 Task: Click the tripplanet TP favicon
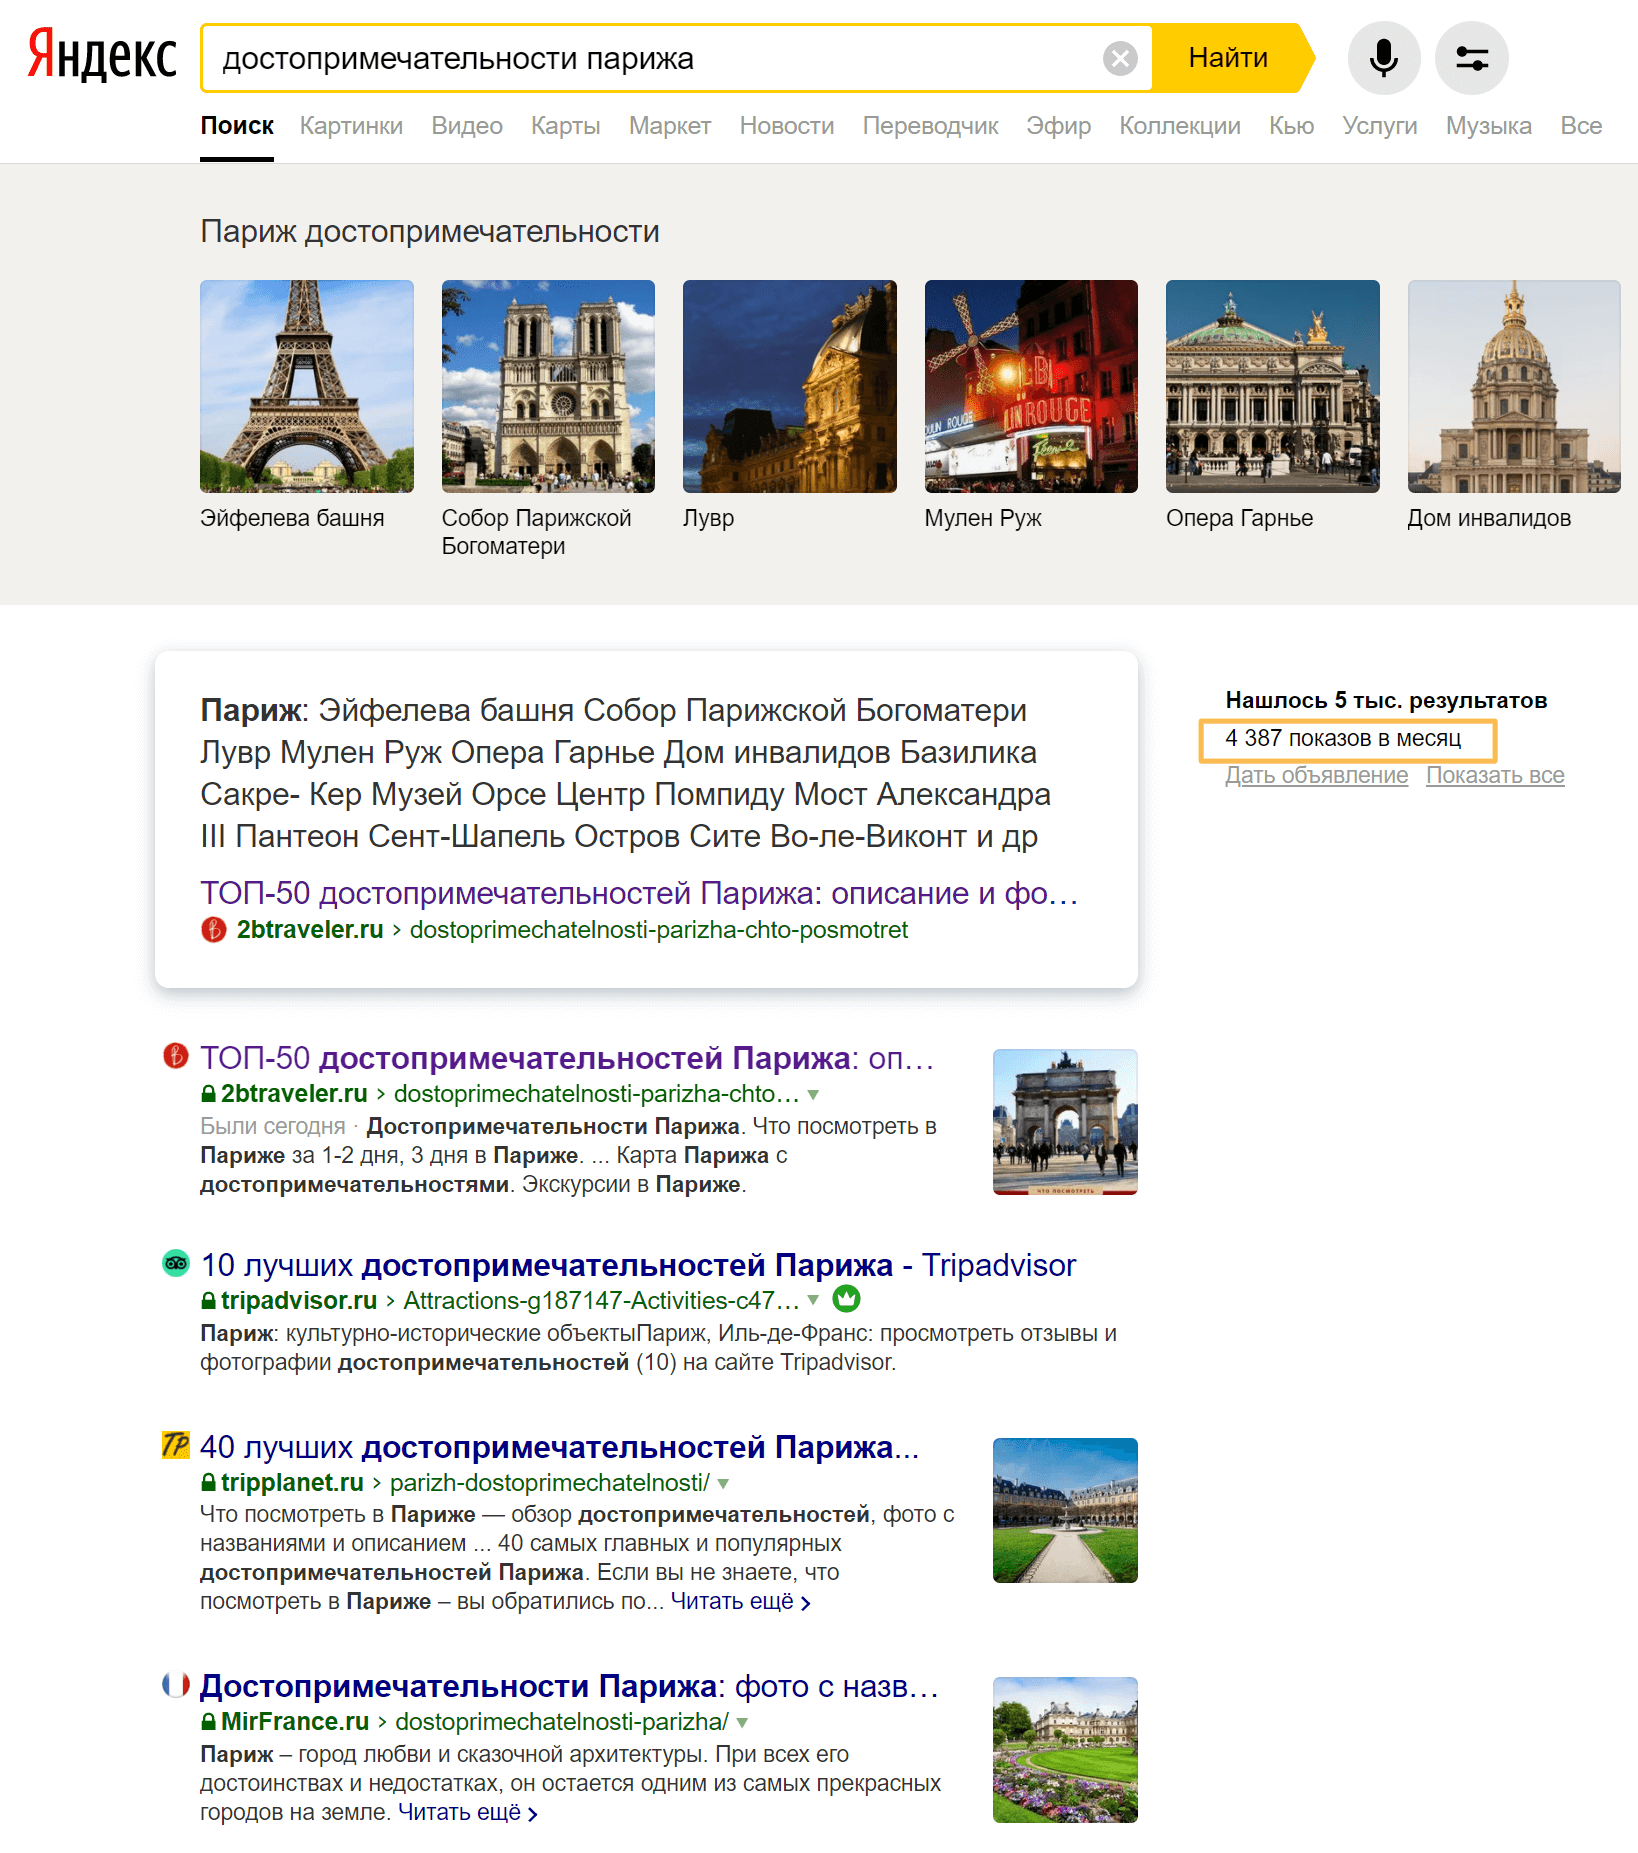[176, 1445]
